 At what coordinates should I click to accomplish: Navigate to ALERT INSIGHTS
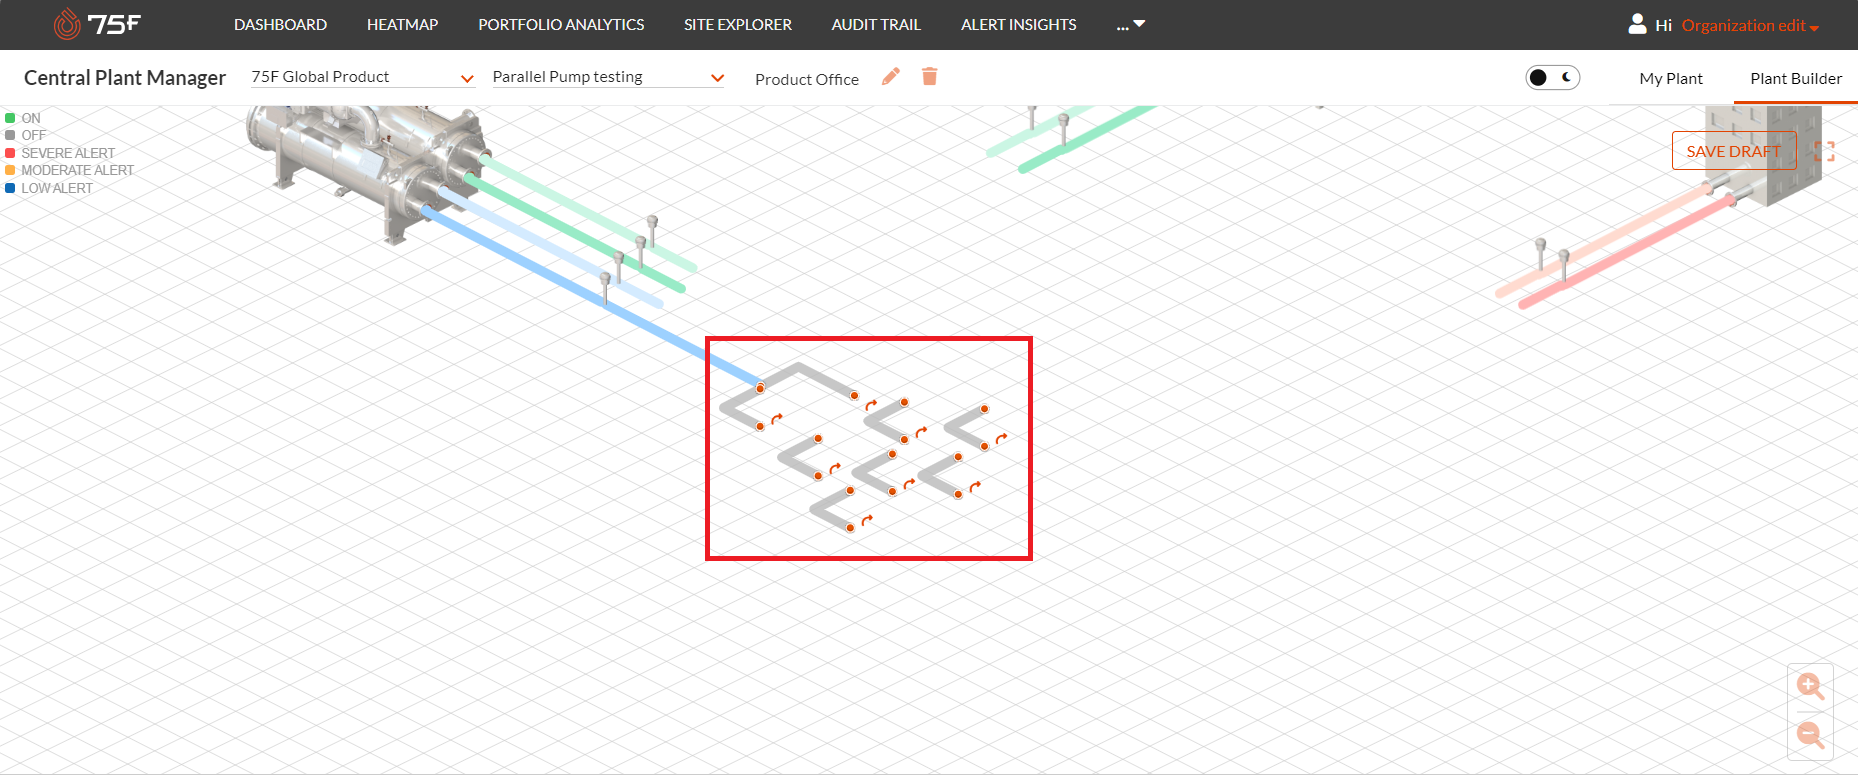coord(1019,25)
